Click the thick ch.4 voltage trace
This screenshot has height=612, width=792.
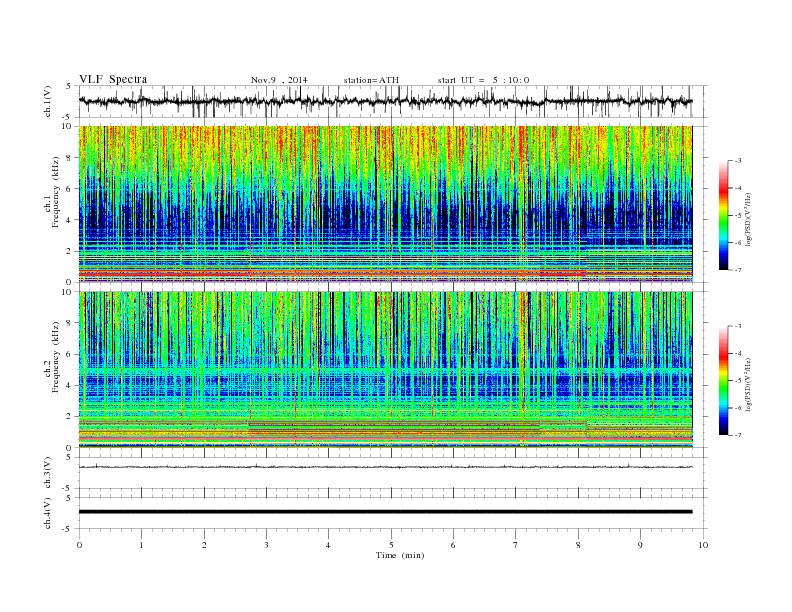[x=385, y=512]
